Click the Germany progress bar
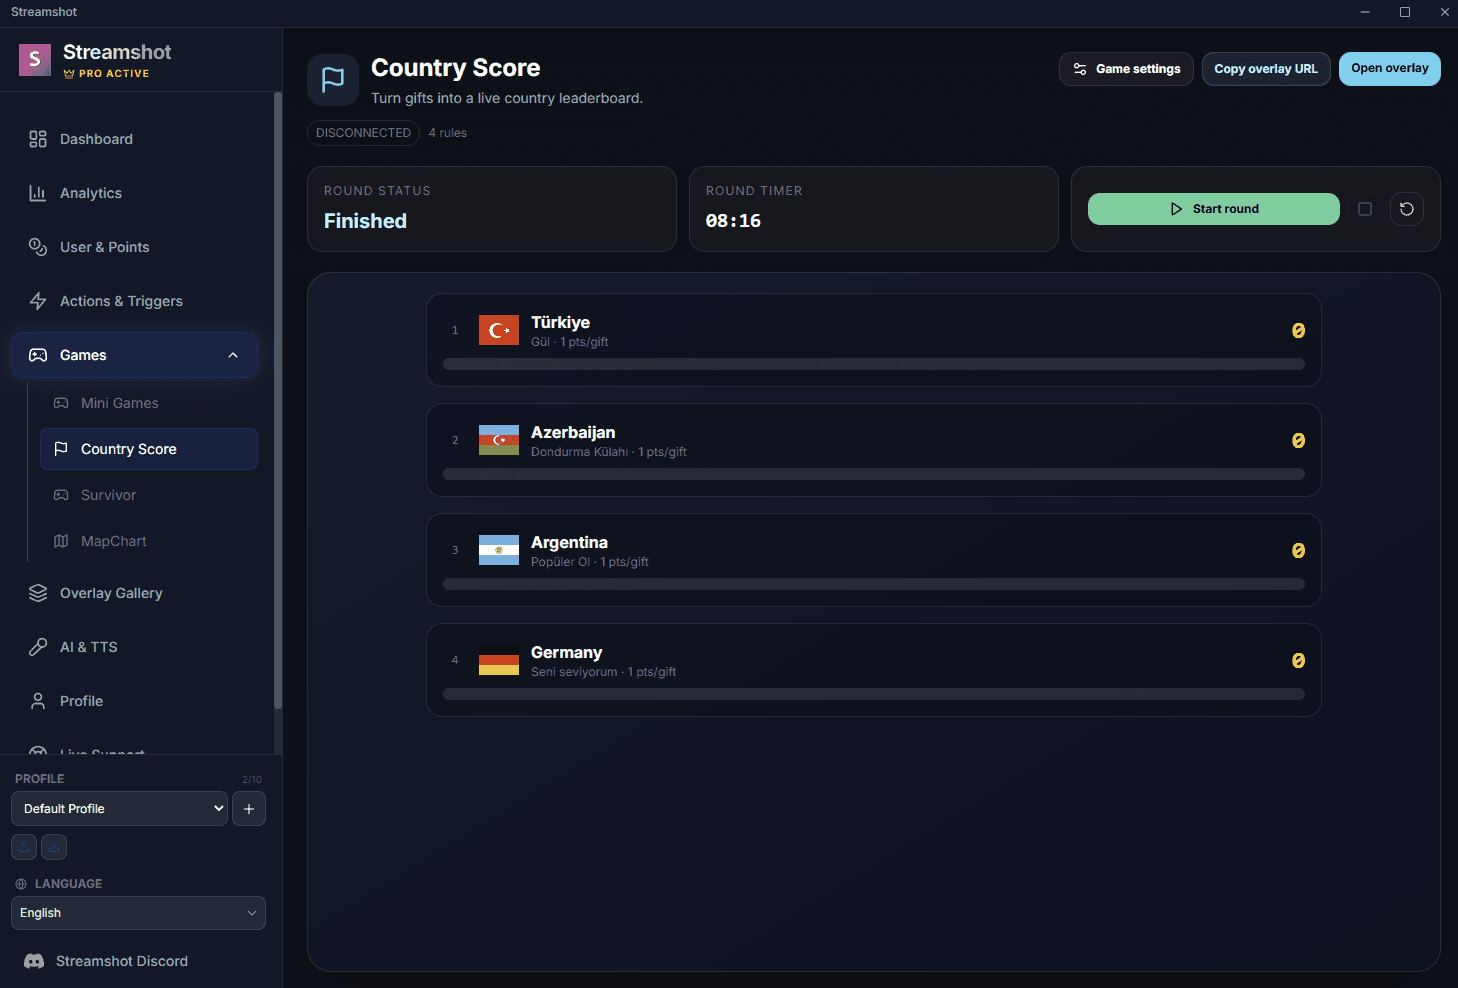Image resolution: width=1458 pixels, height=988 pixels. point(874,694)
